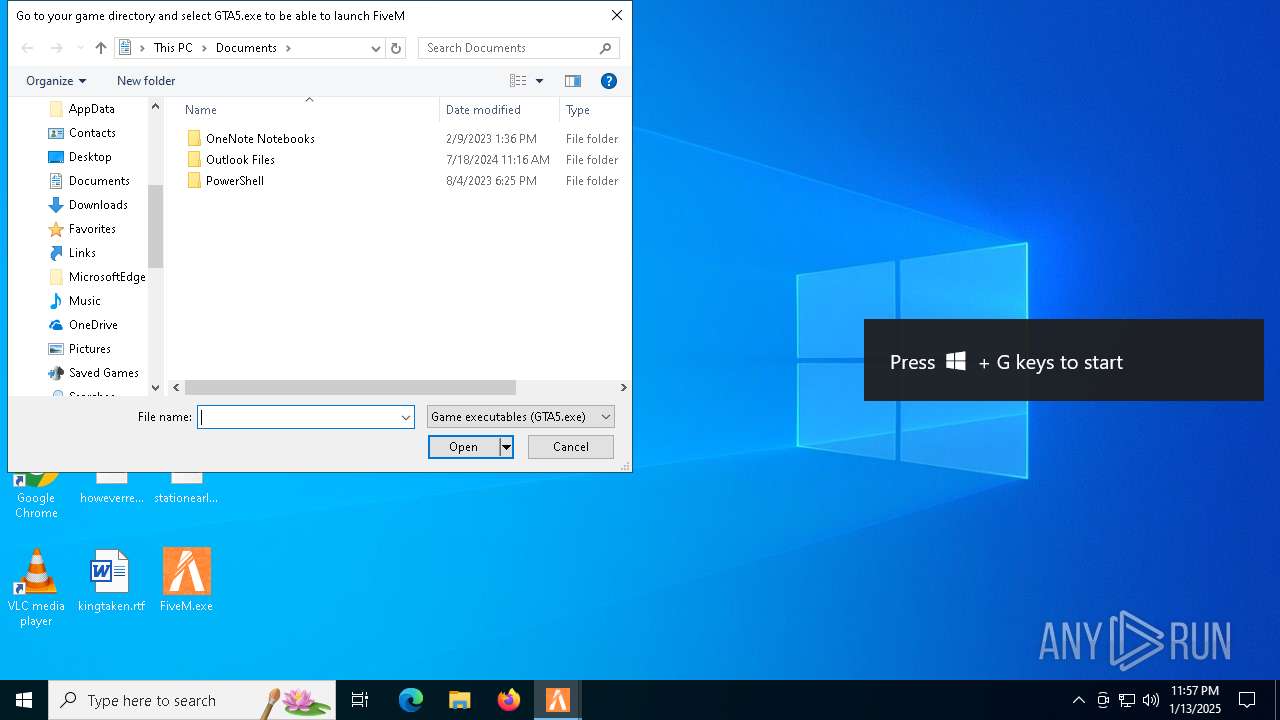Expand the address bar history dropdown
The height and width of the screenshot is (720, 1280).
pos(376,48)
